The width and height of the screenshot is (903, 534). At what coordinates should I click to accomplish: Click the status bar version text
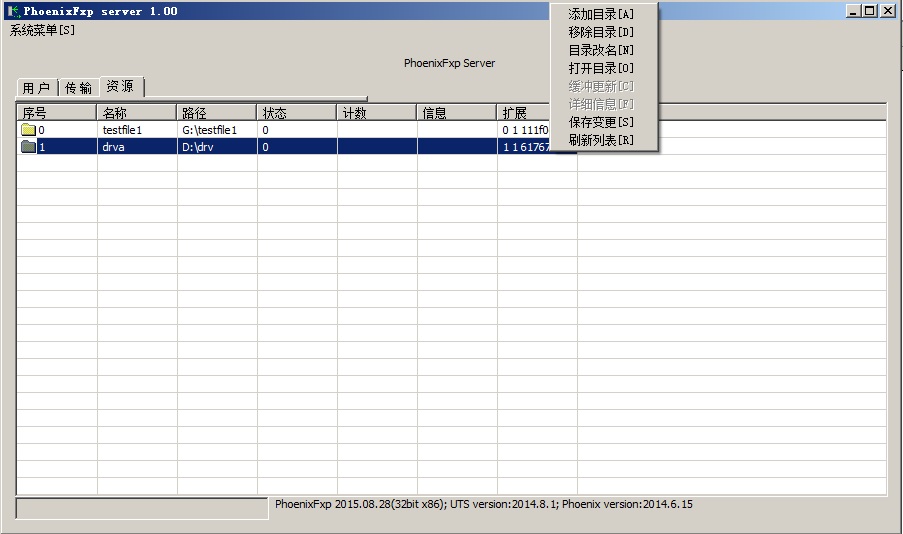(484, 504)
